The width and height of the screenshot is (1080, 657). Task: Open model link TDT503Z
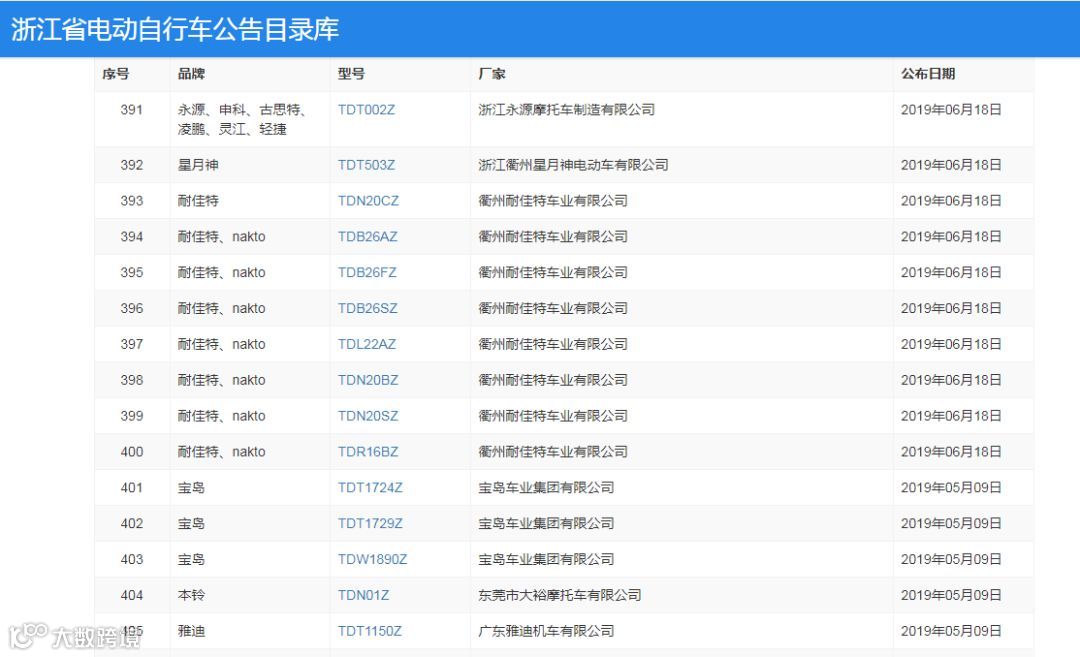click(x=366, y=165)
